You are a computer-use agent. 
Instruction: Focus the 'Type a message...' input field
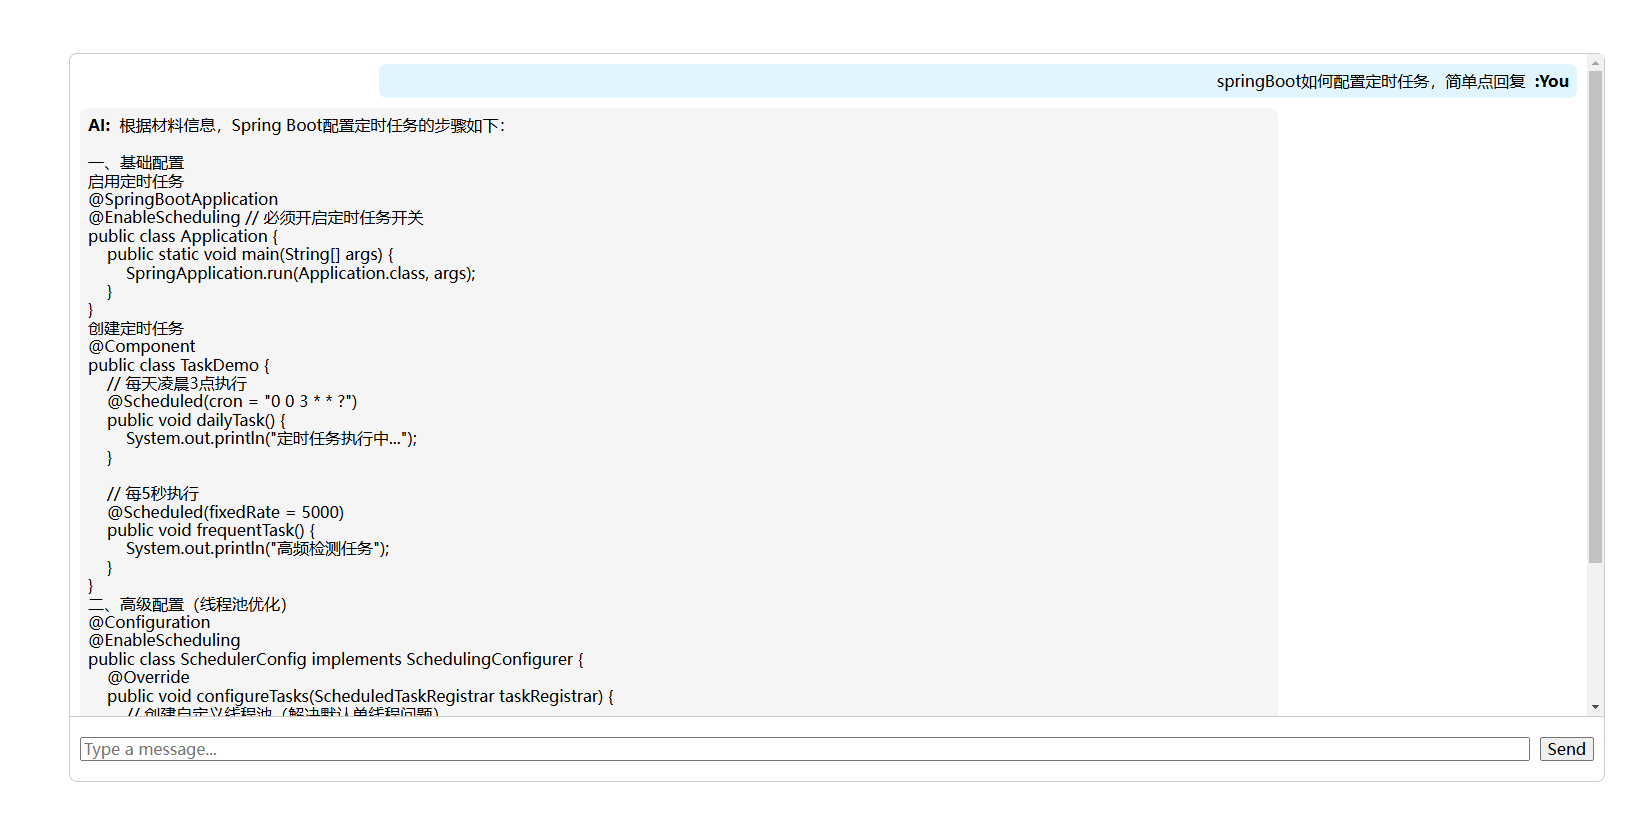(805, 749)
